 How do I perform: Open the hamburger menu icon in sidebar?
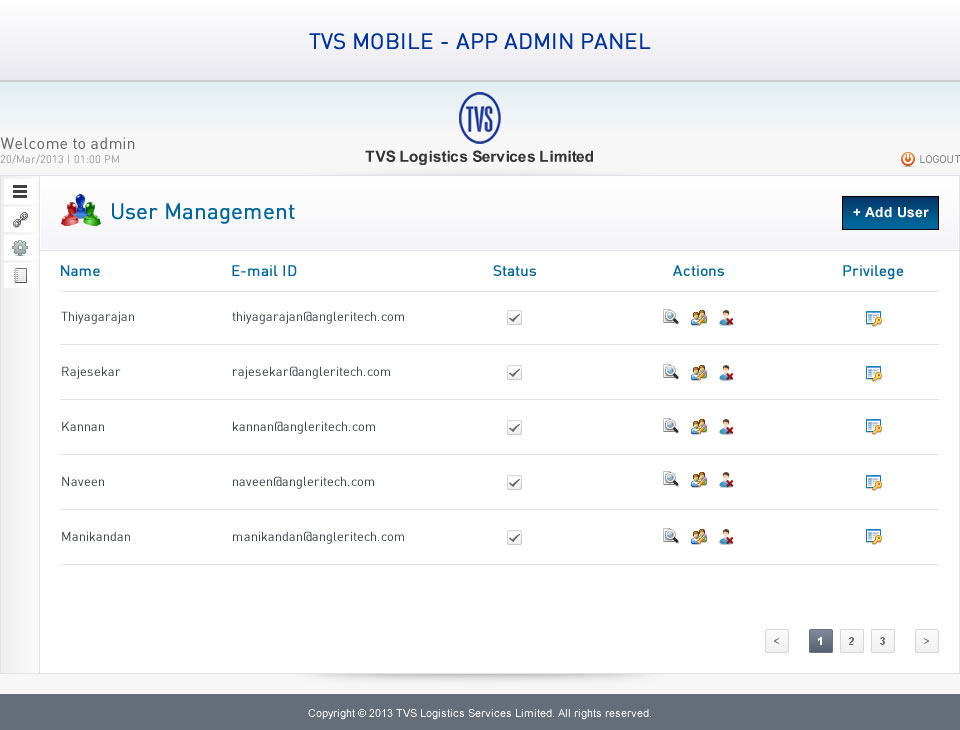[20, 192]
